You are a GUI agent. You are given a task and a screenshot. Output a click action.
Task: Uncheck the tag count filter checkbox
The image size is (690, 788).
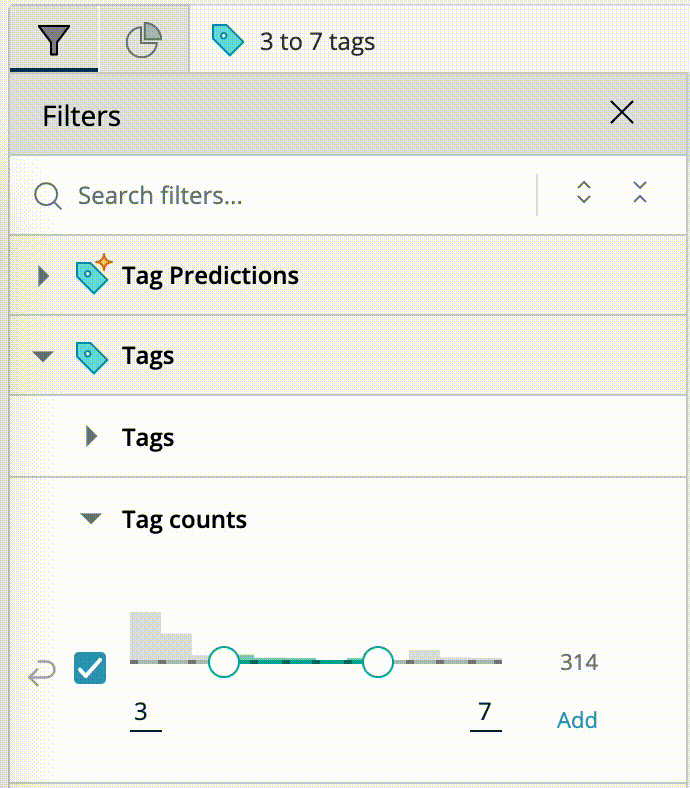click(x=90, y=668)
